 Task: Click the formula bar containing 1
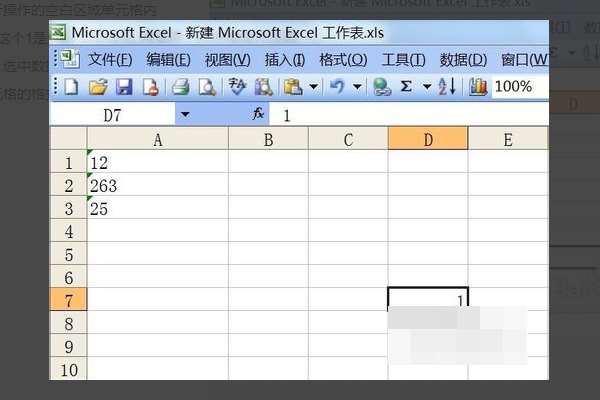(x=409, y=114)
